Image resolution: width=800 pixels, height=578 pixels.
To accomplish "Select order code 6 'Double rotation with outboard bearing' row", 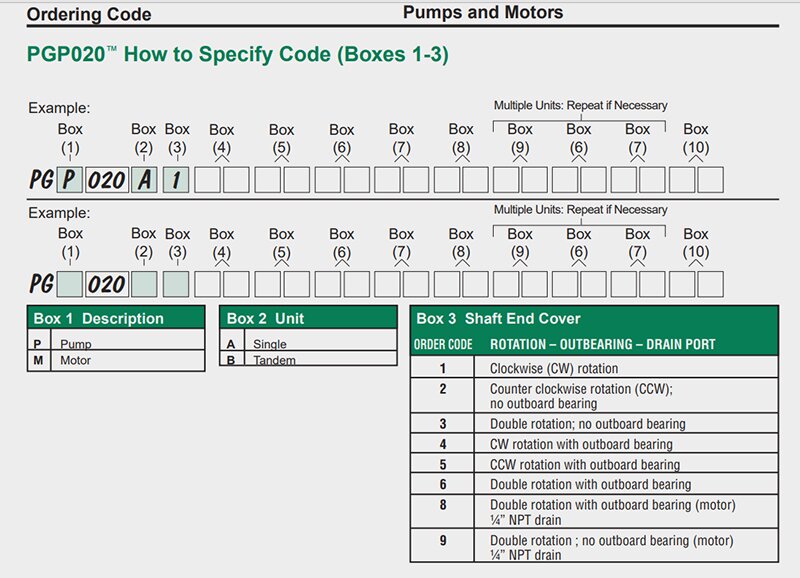I will point(594,484).
